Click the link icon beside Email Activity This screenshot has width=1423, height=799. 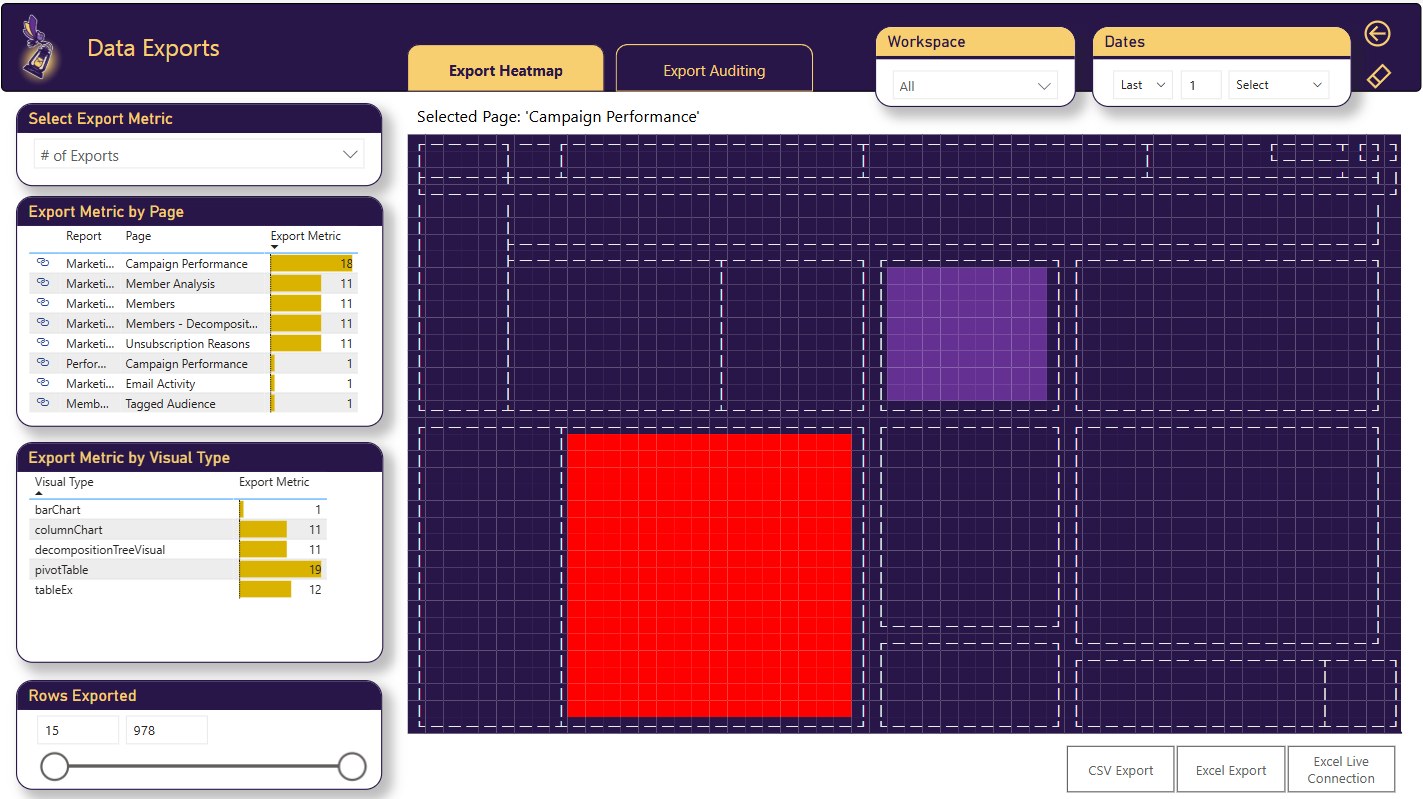pyautogui.click(x=41, y=383)
